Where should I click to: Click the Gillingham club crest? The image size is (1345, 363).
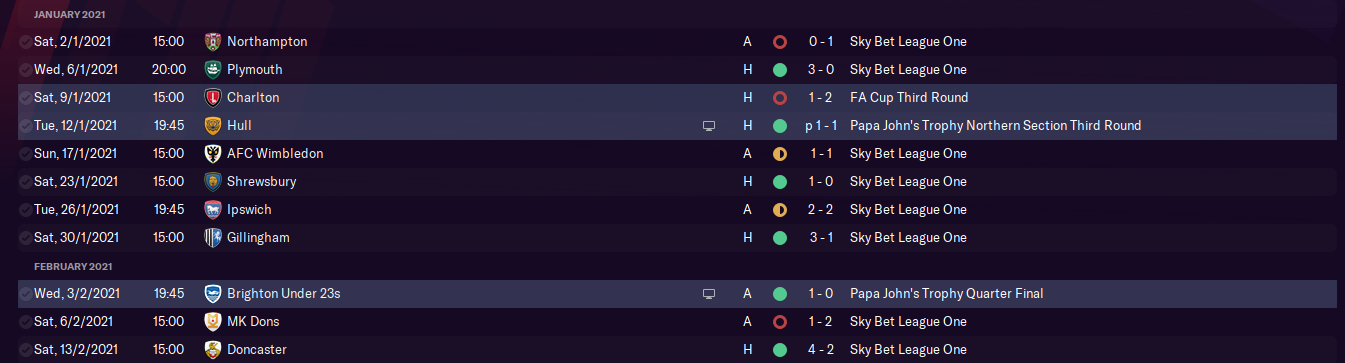tap(212, 238)
